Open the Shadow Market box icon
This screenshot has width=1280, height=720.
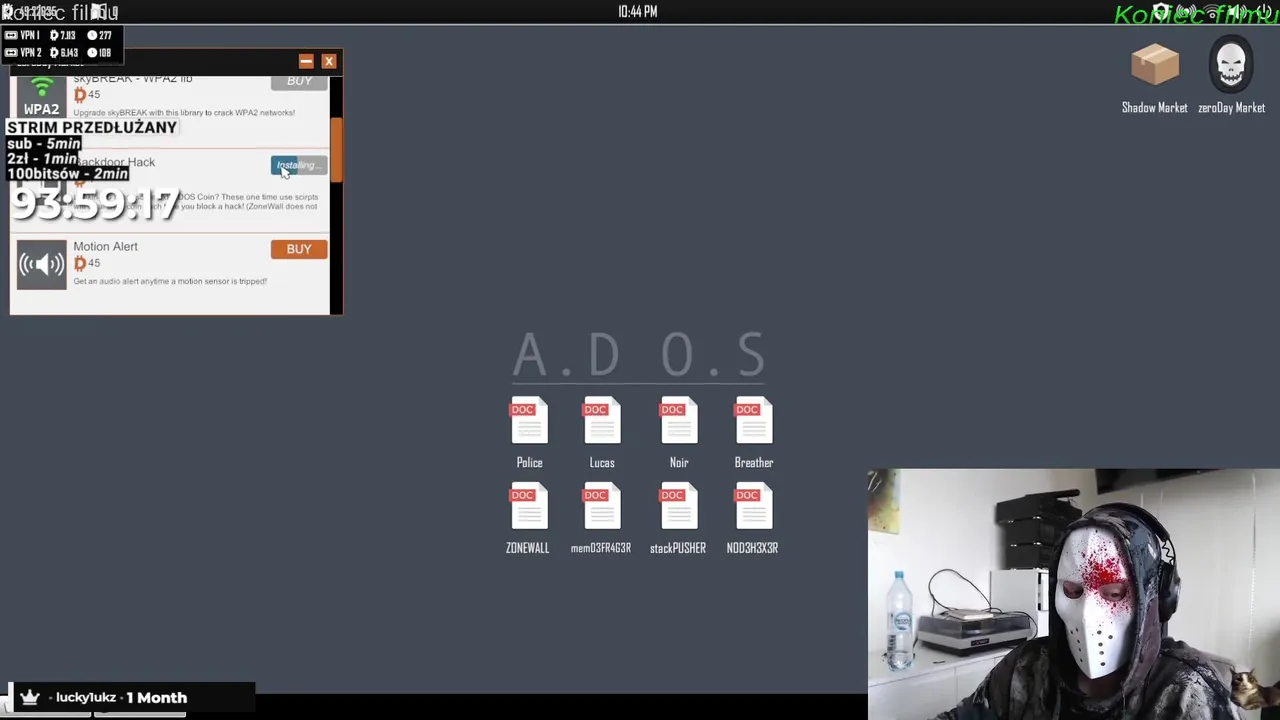(1155, 66)
